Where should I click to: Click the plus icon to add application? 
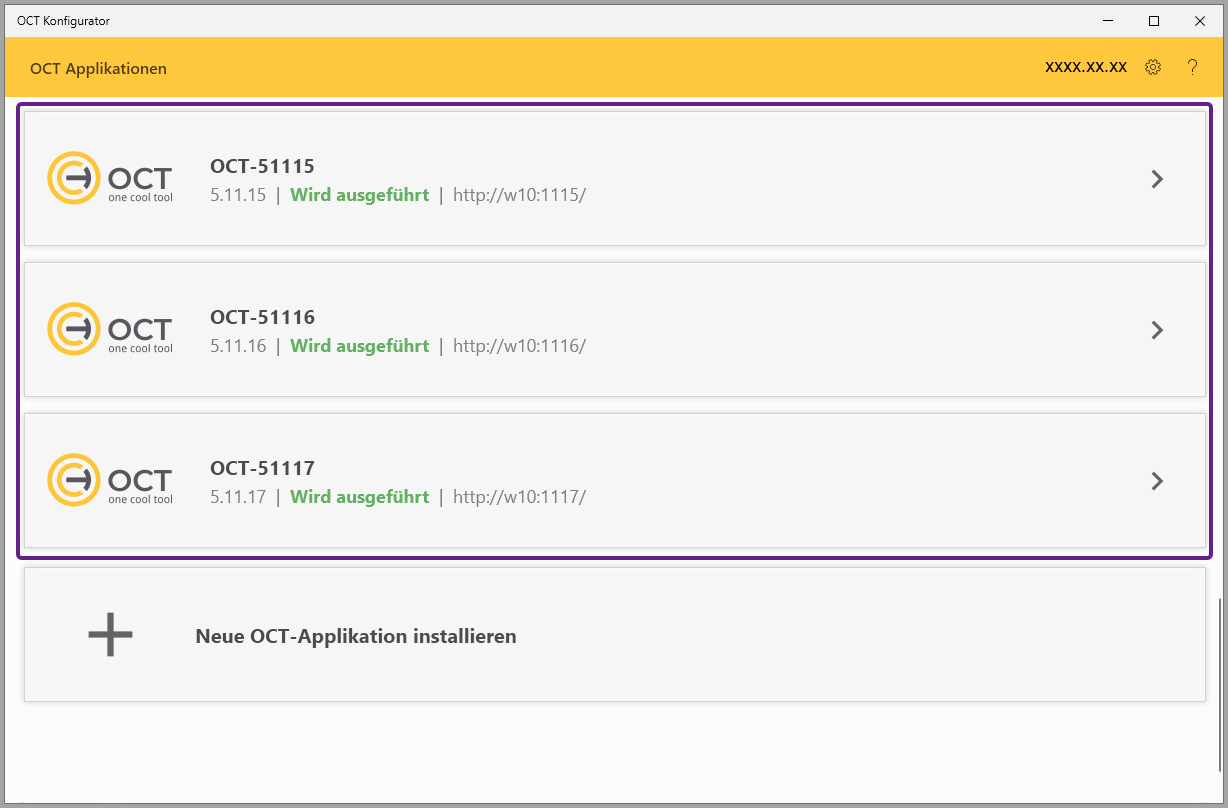click(x=110, y=635)
